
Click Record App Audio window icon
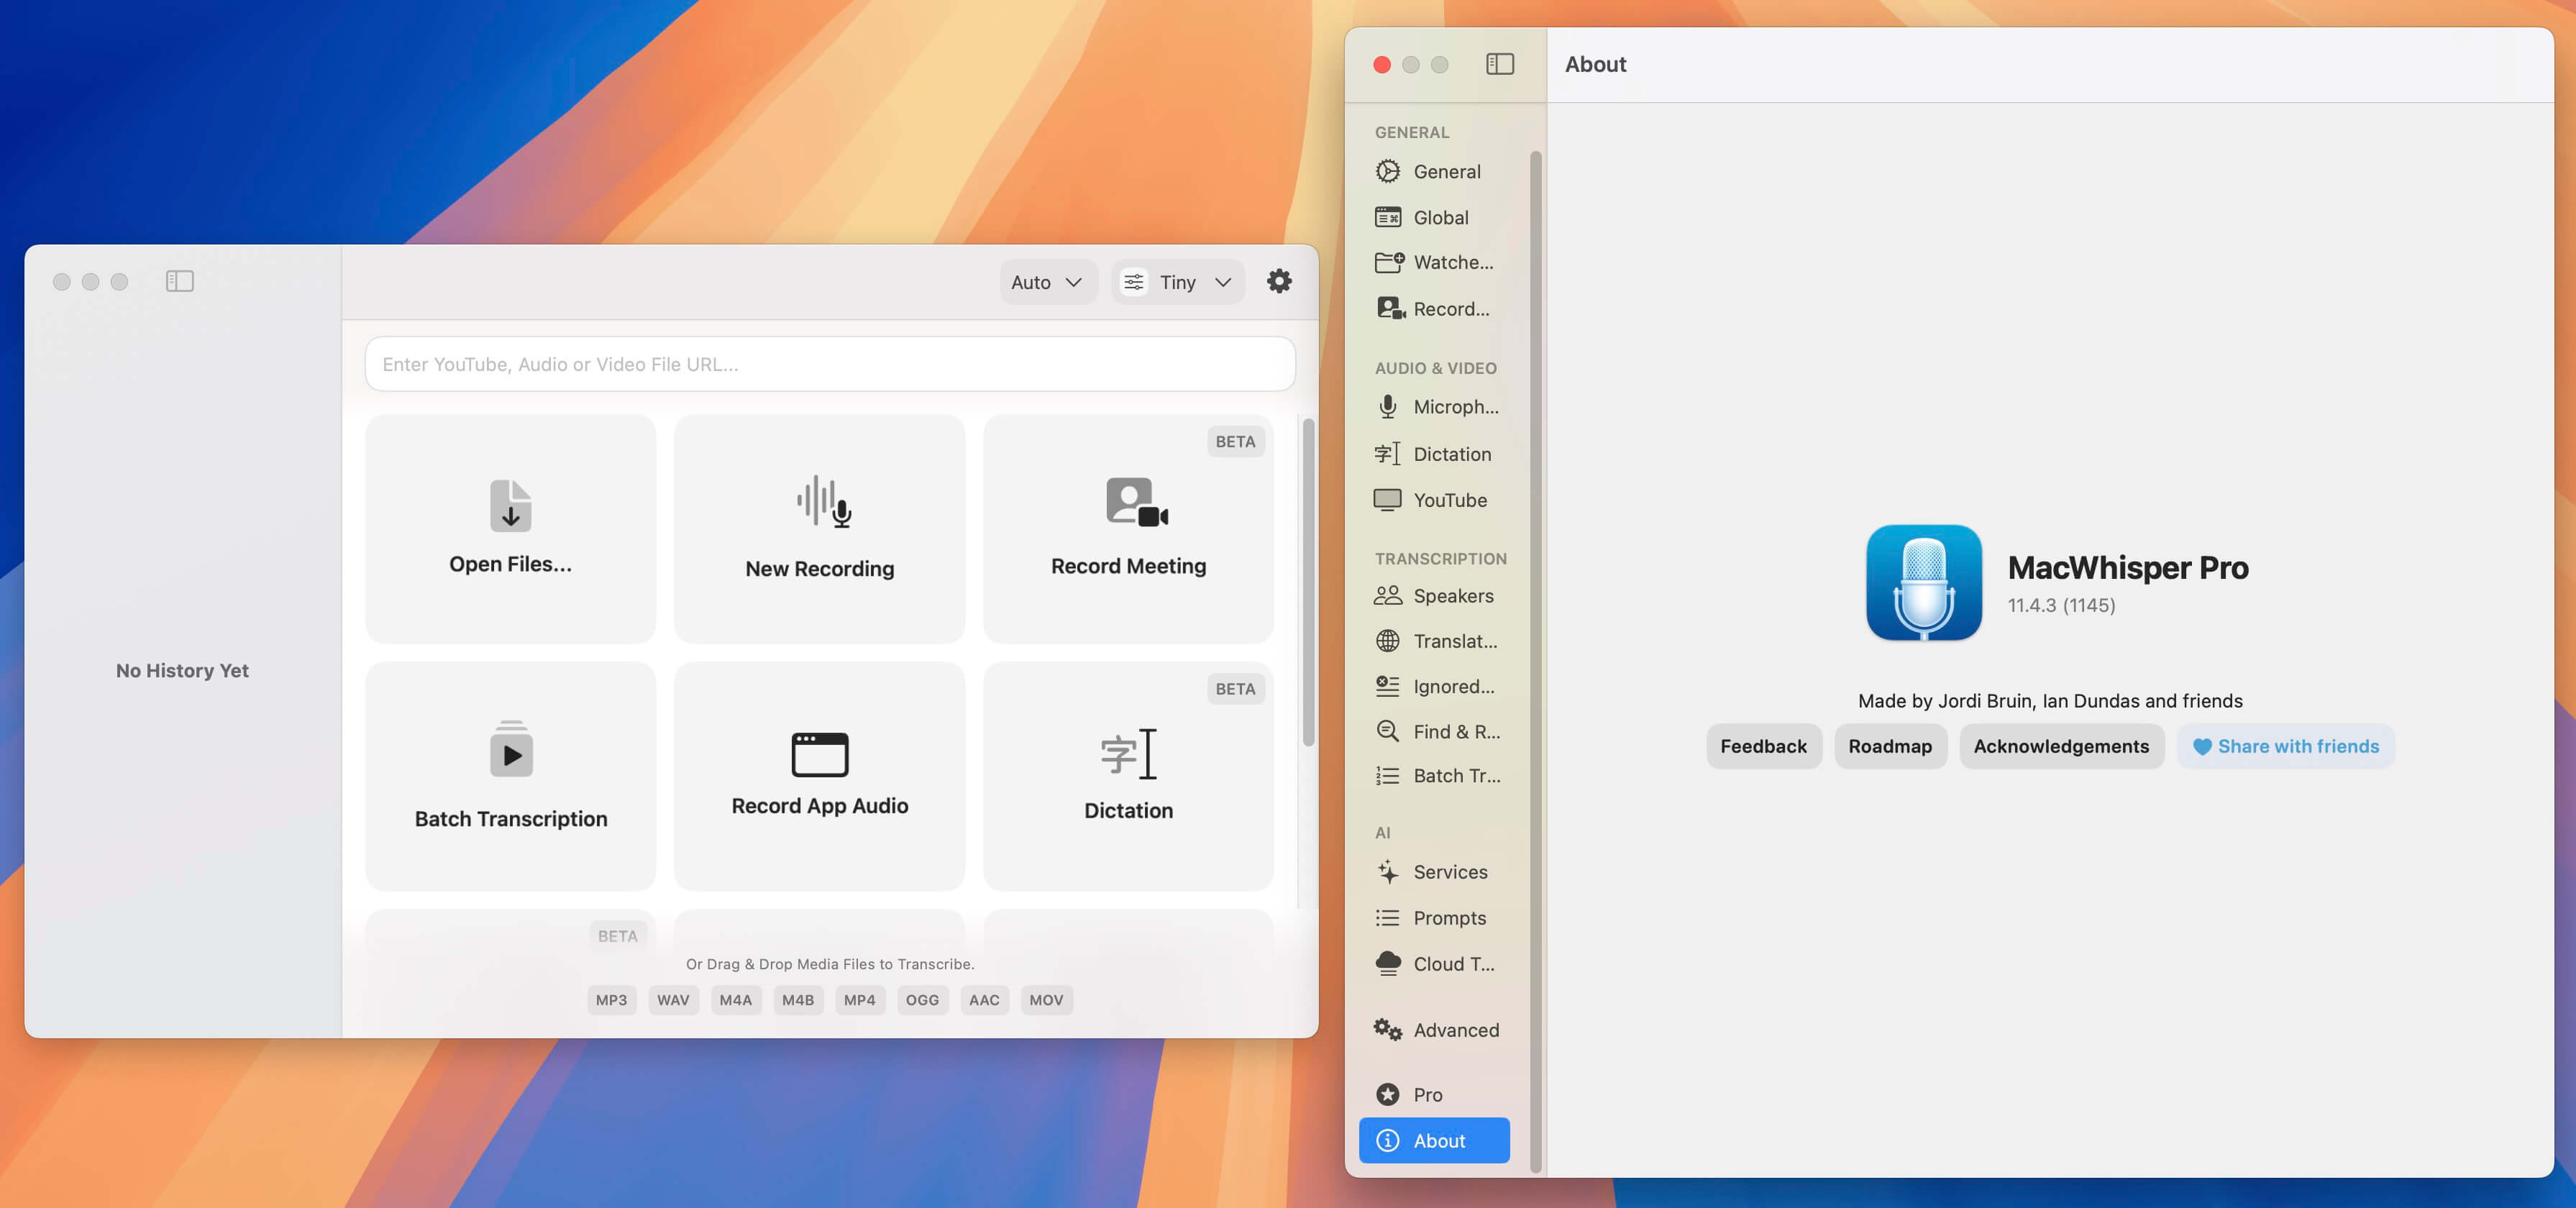(x=820, y=754)
